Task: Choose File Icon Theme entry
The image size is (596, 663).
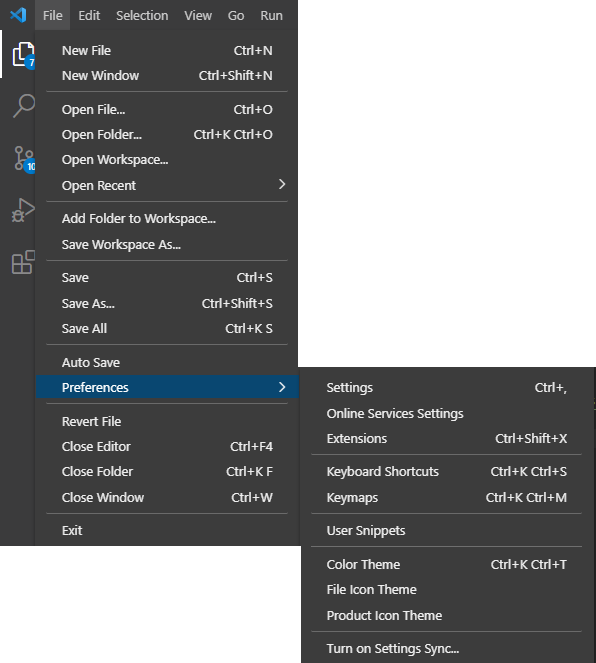Action: [447, 589]
